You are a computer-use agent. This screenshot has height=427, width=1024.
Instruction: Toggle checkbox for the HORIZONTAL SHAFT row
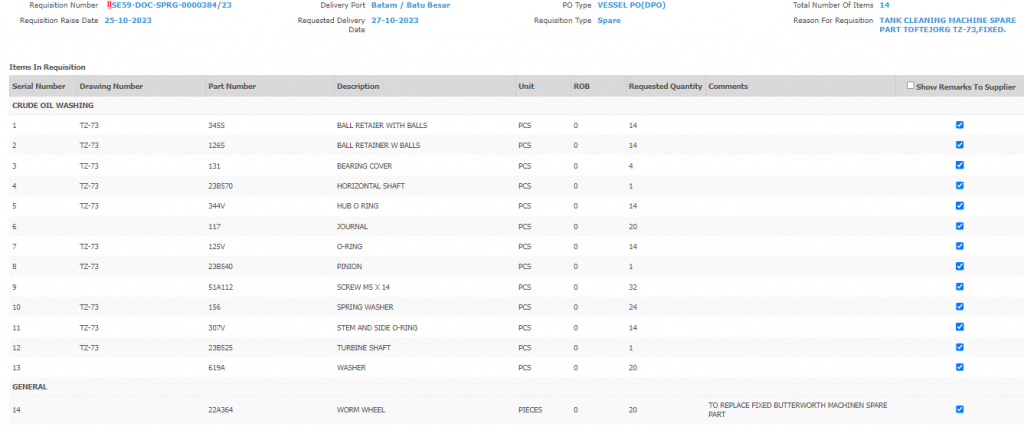tap(960, 185)
